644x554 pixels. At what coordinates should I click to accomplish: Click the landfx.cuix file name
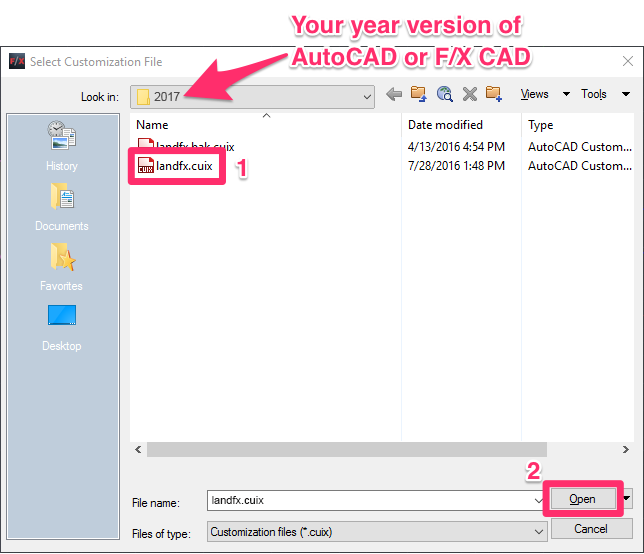pos(184,166)
